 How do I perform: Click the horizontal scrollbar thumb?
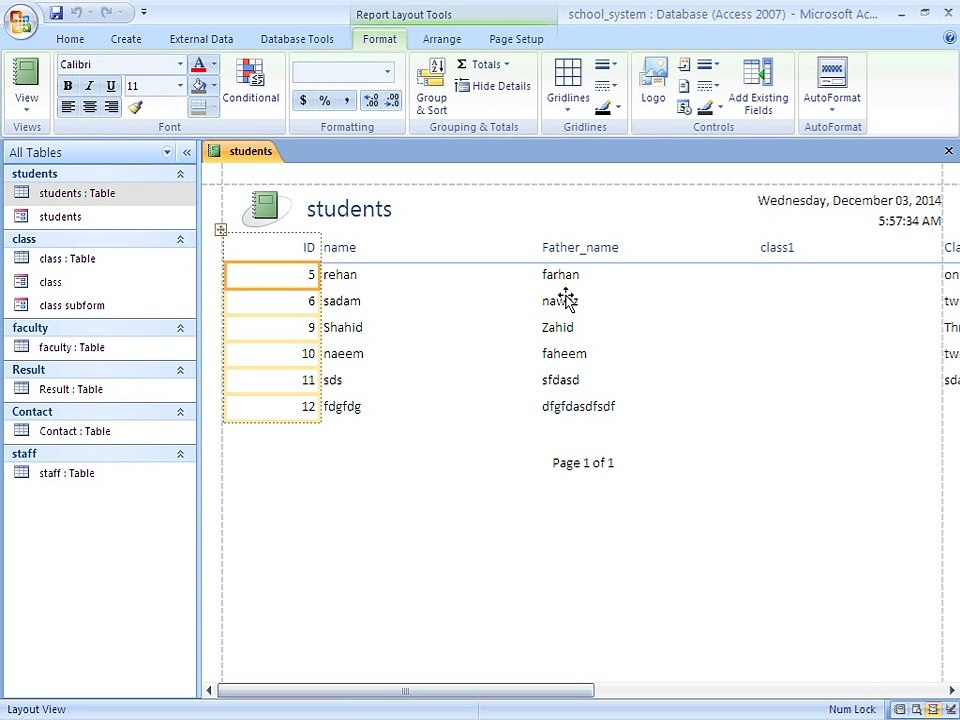click(x=405, y=691)
